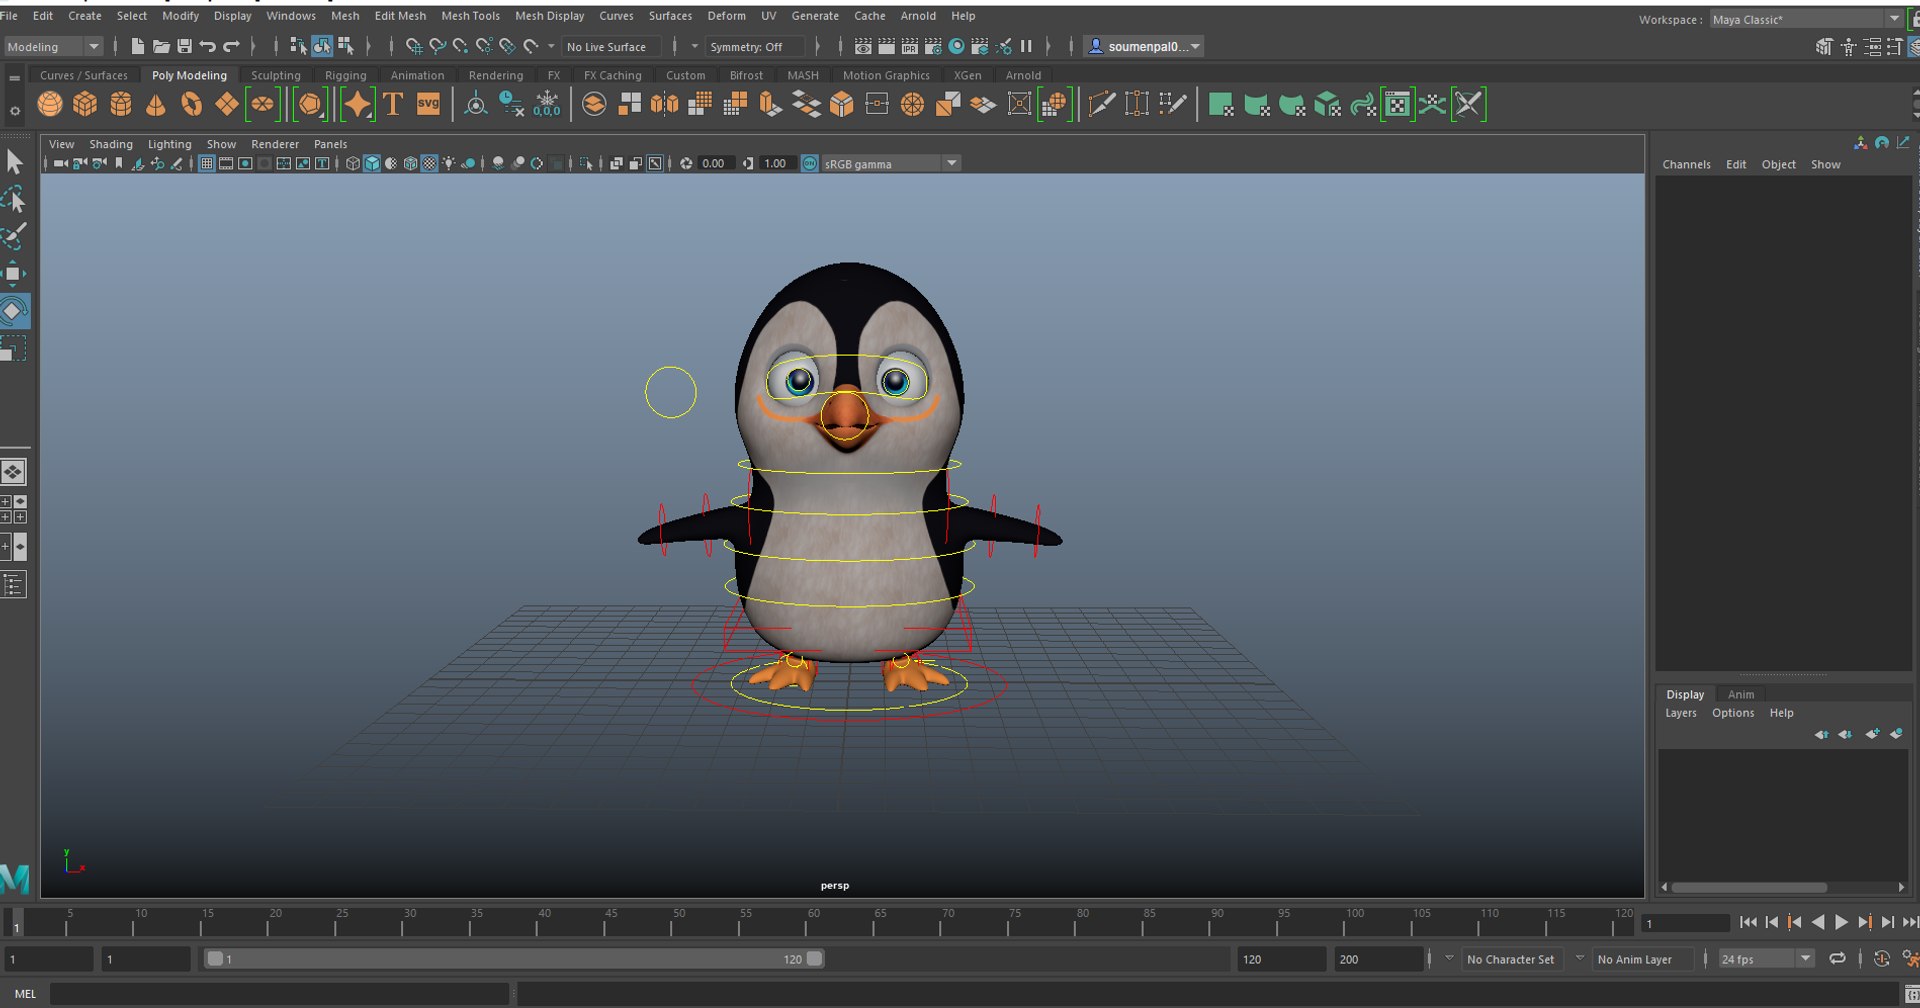Click frame 60 on the time slider
The image size is (1920, 1008).
812,922
